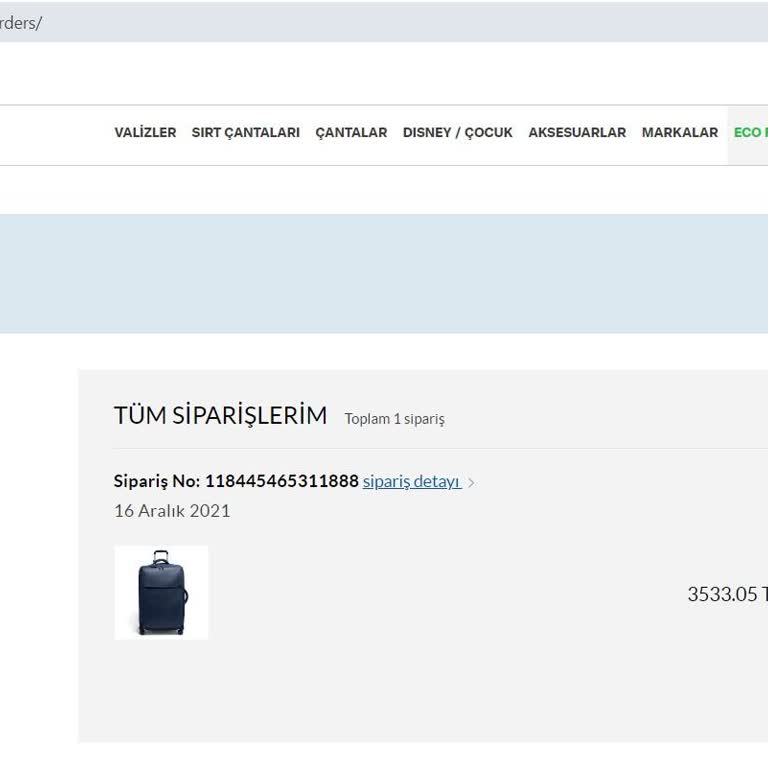Click the Sipariş No label

point(157,481)
